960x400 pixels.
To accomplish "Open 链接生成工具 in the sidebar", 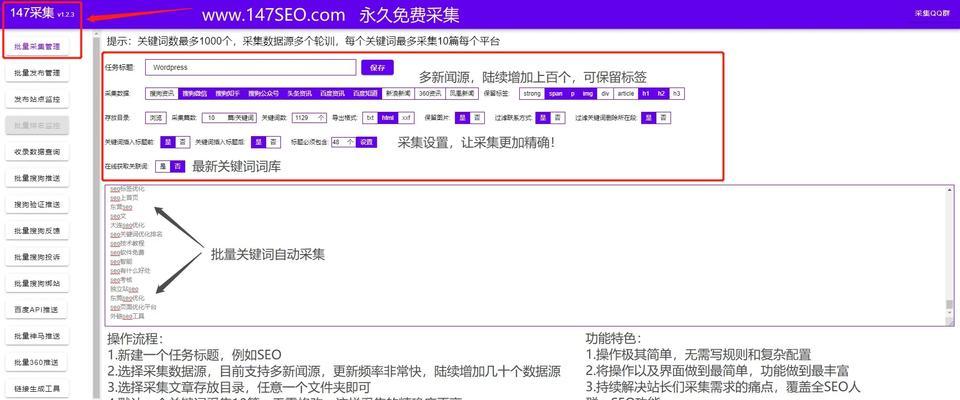I will (37, 388).
